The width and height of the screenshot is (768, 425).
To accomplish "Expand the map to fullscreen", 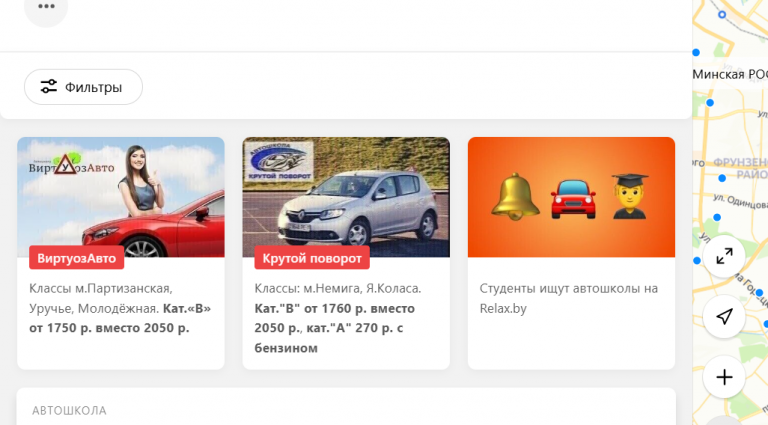I will coord(724,256).
